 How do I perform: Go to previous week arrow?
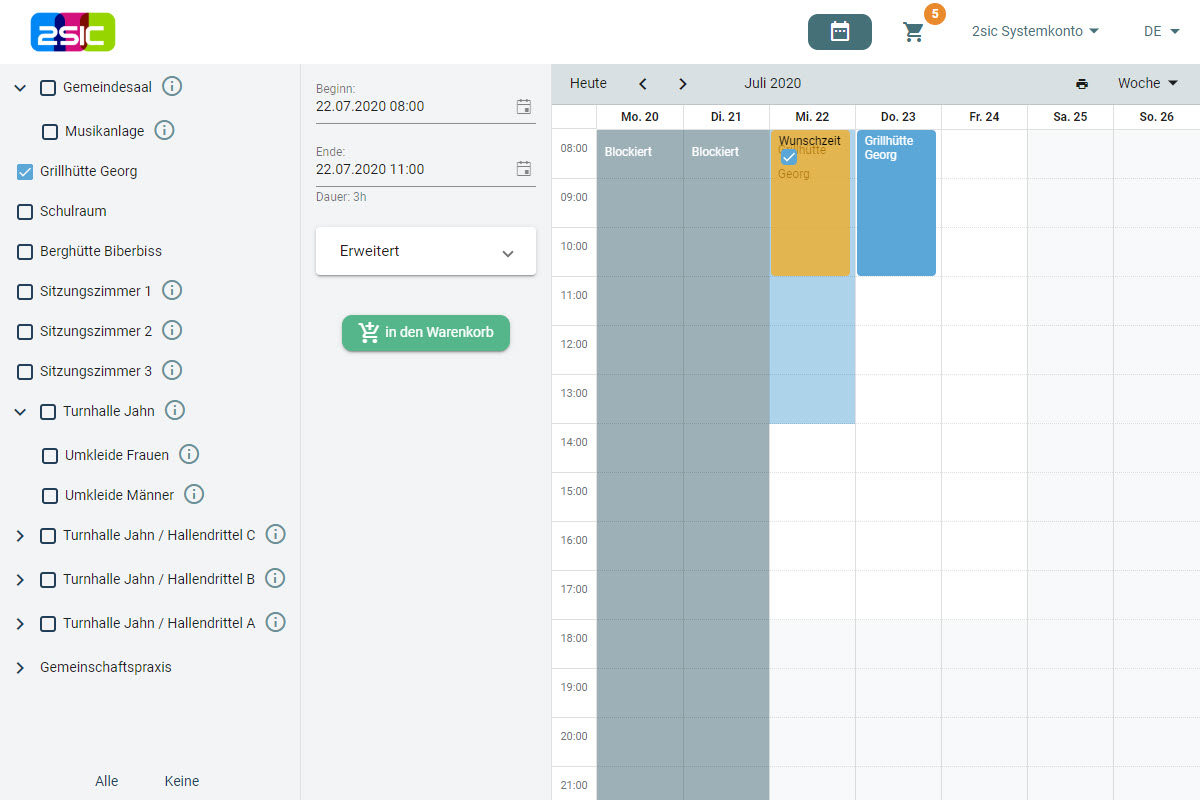(643, 84)
